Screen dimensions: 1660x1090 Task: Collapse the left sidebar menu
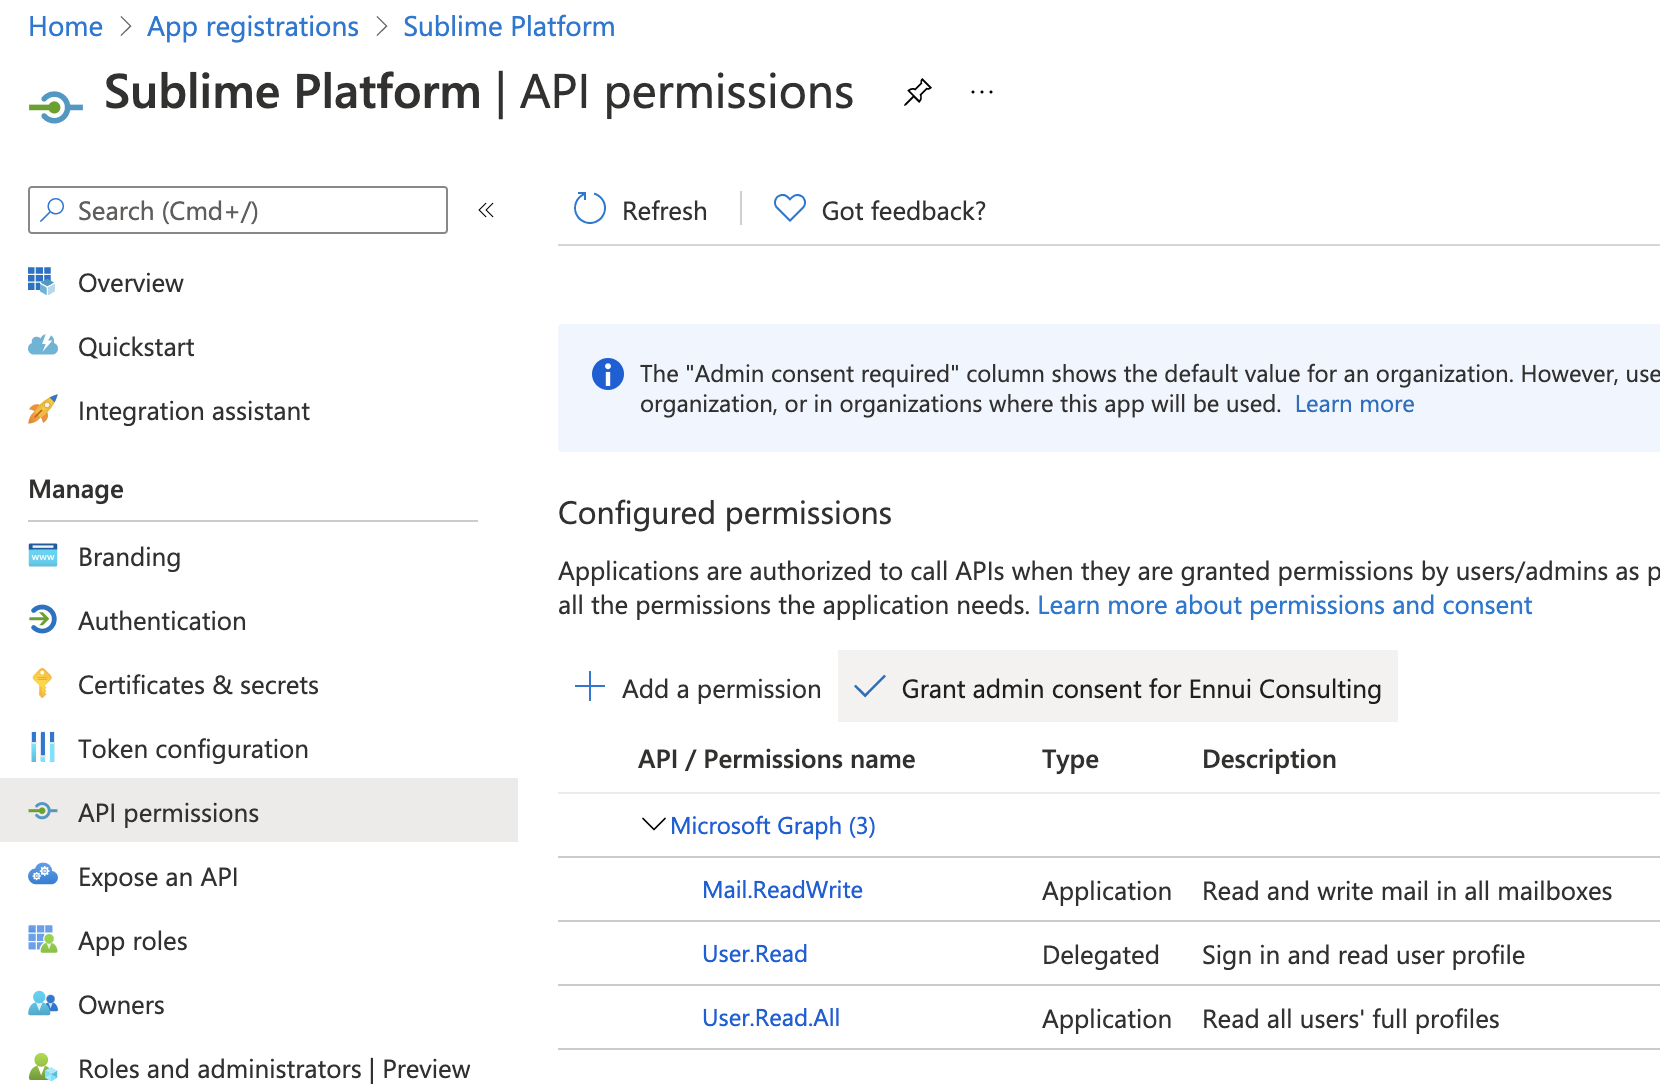point(486,210)
